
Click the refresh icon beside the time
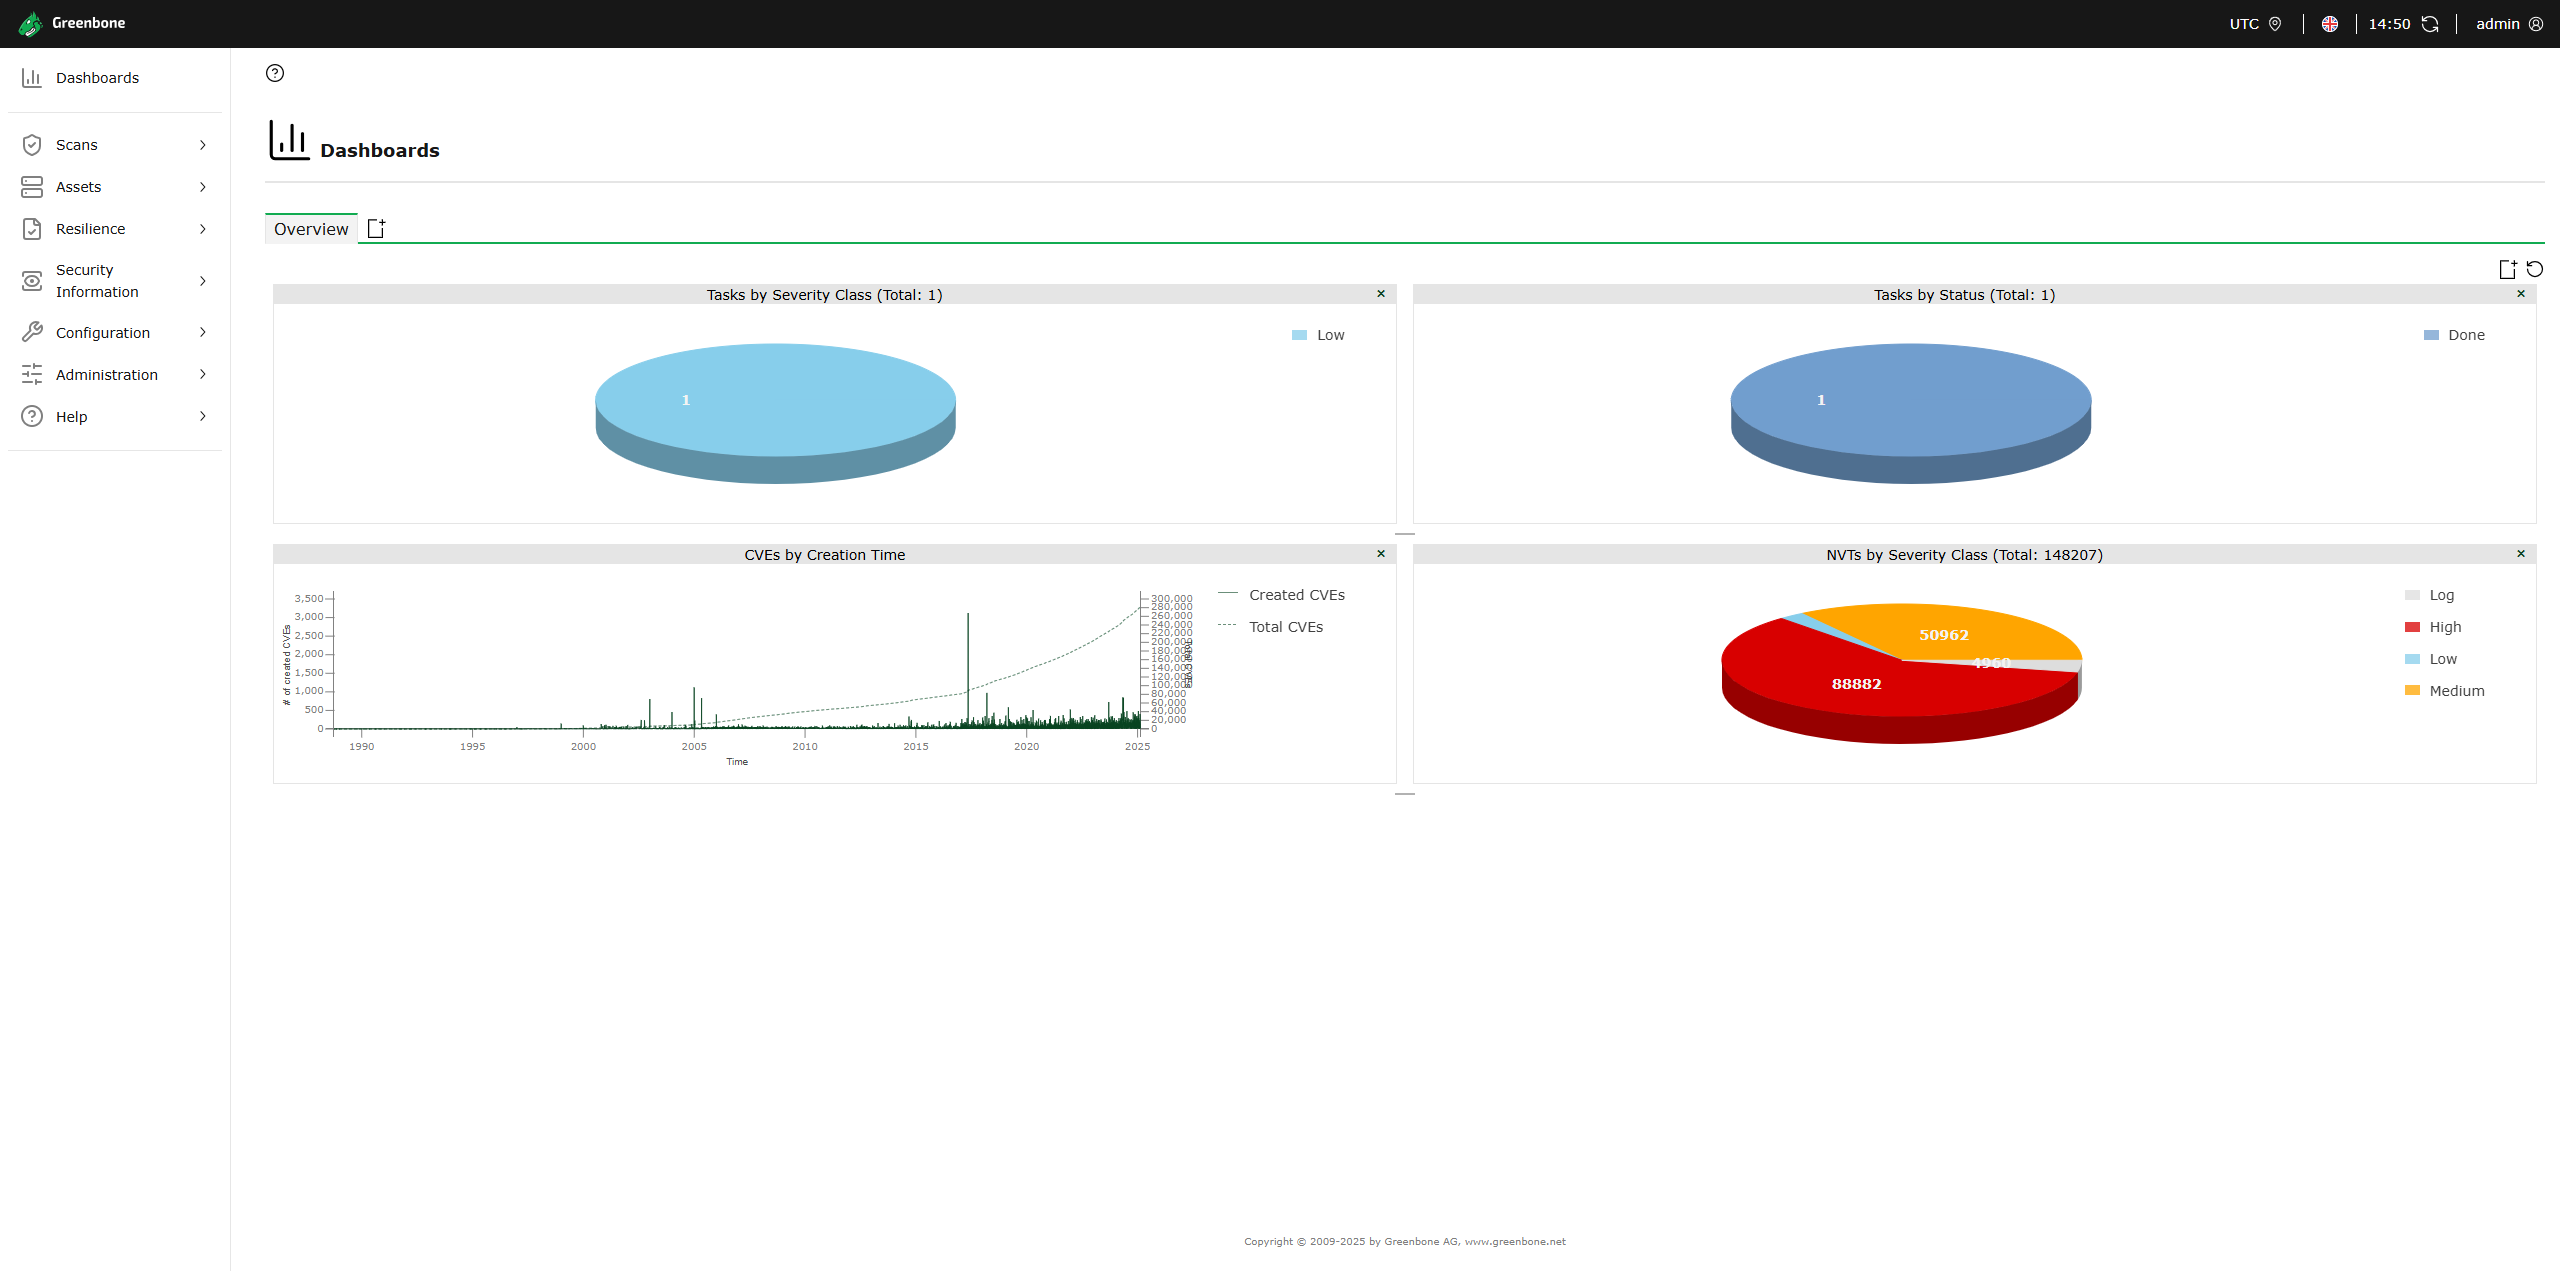coord(2430,24)
